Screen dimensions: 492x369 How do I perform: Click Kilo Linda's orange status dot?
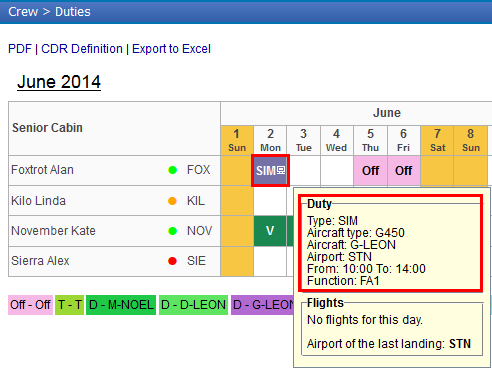[x=172, y=201]
